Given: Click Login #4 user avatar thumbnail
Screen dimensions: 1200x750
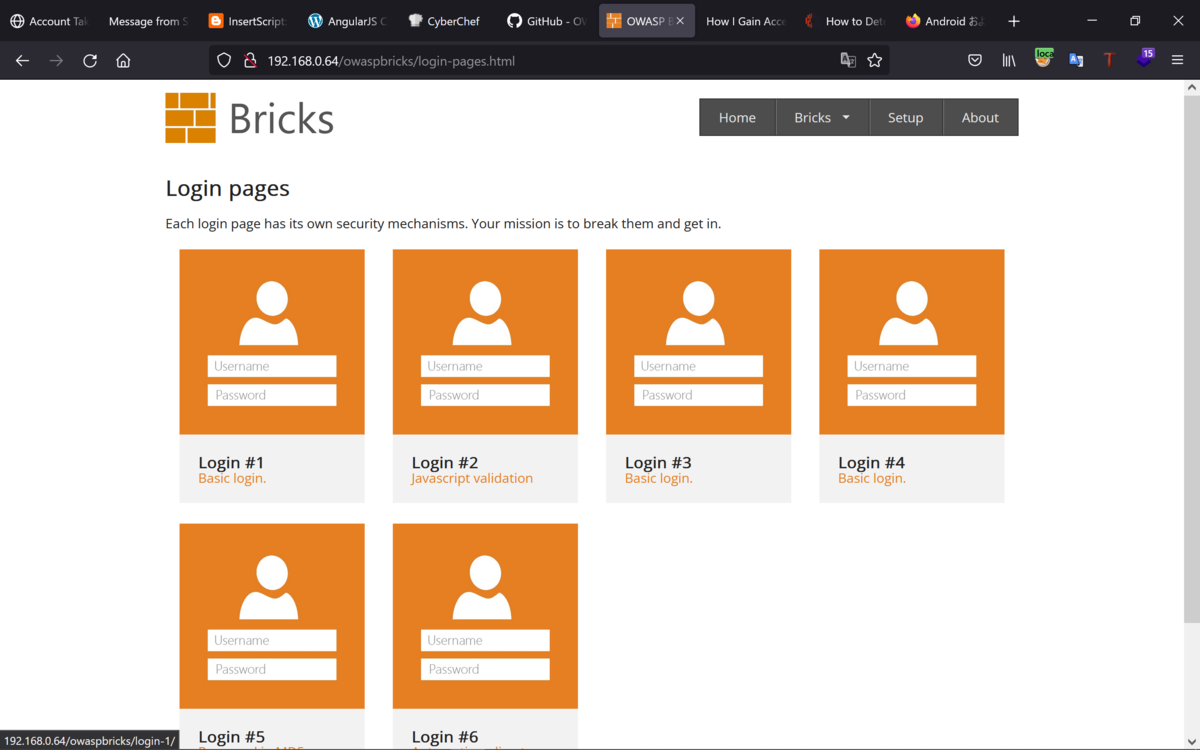Looking at the screenshot, I should click(x=911, y=342).
